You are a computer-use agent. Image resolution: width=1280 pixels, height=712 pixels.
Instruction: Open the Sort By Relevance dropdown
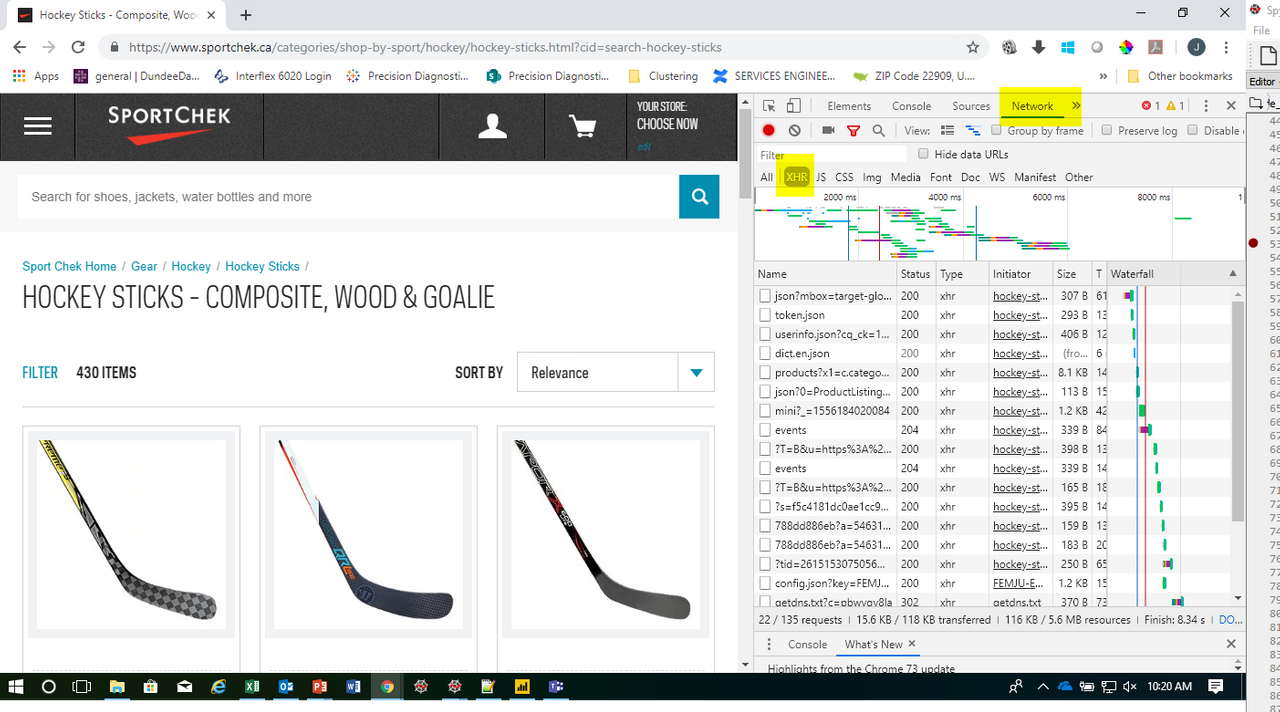(616, 373)
